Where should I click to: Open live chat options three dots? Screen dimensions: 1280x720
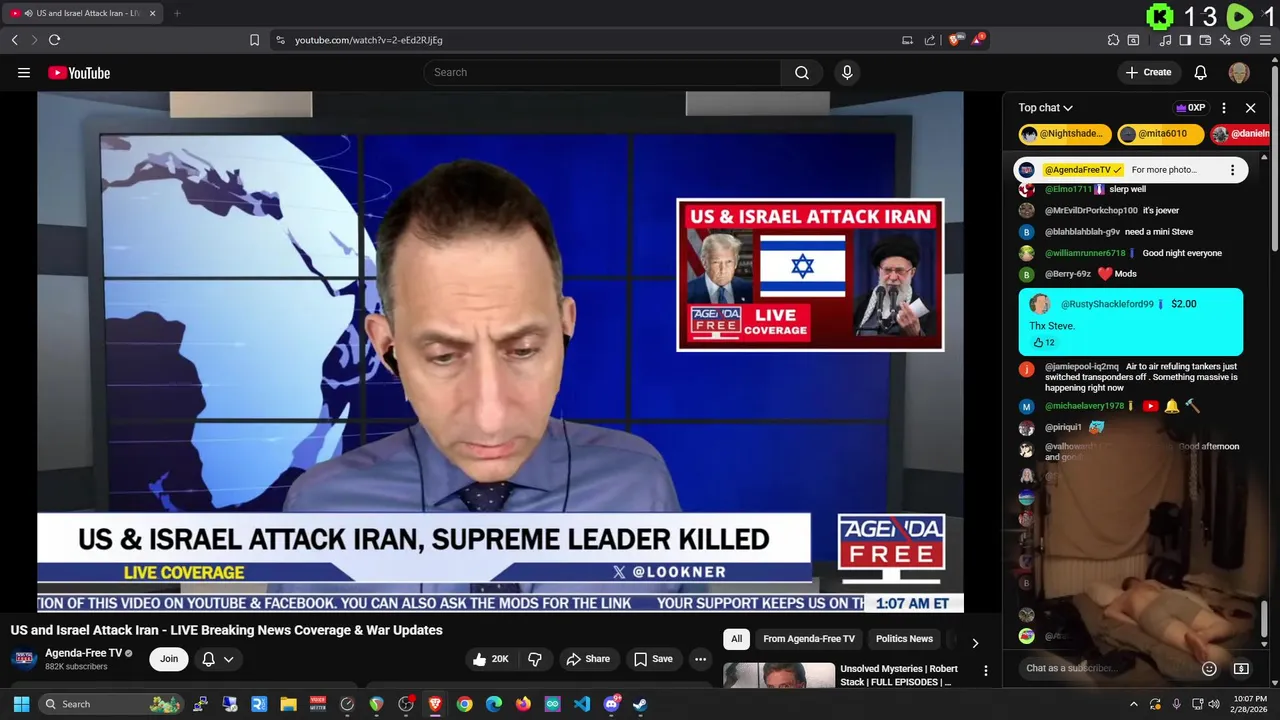(1223, 108)
